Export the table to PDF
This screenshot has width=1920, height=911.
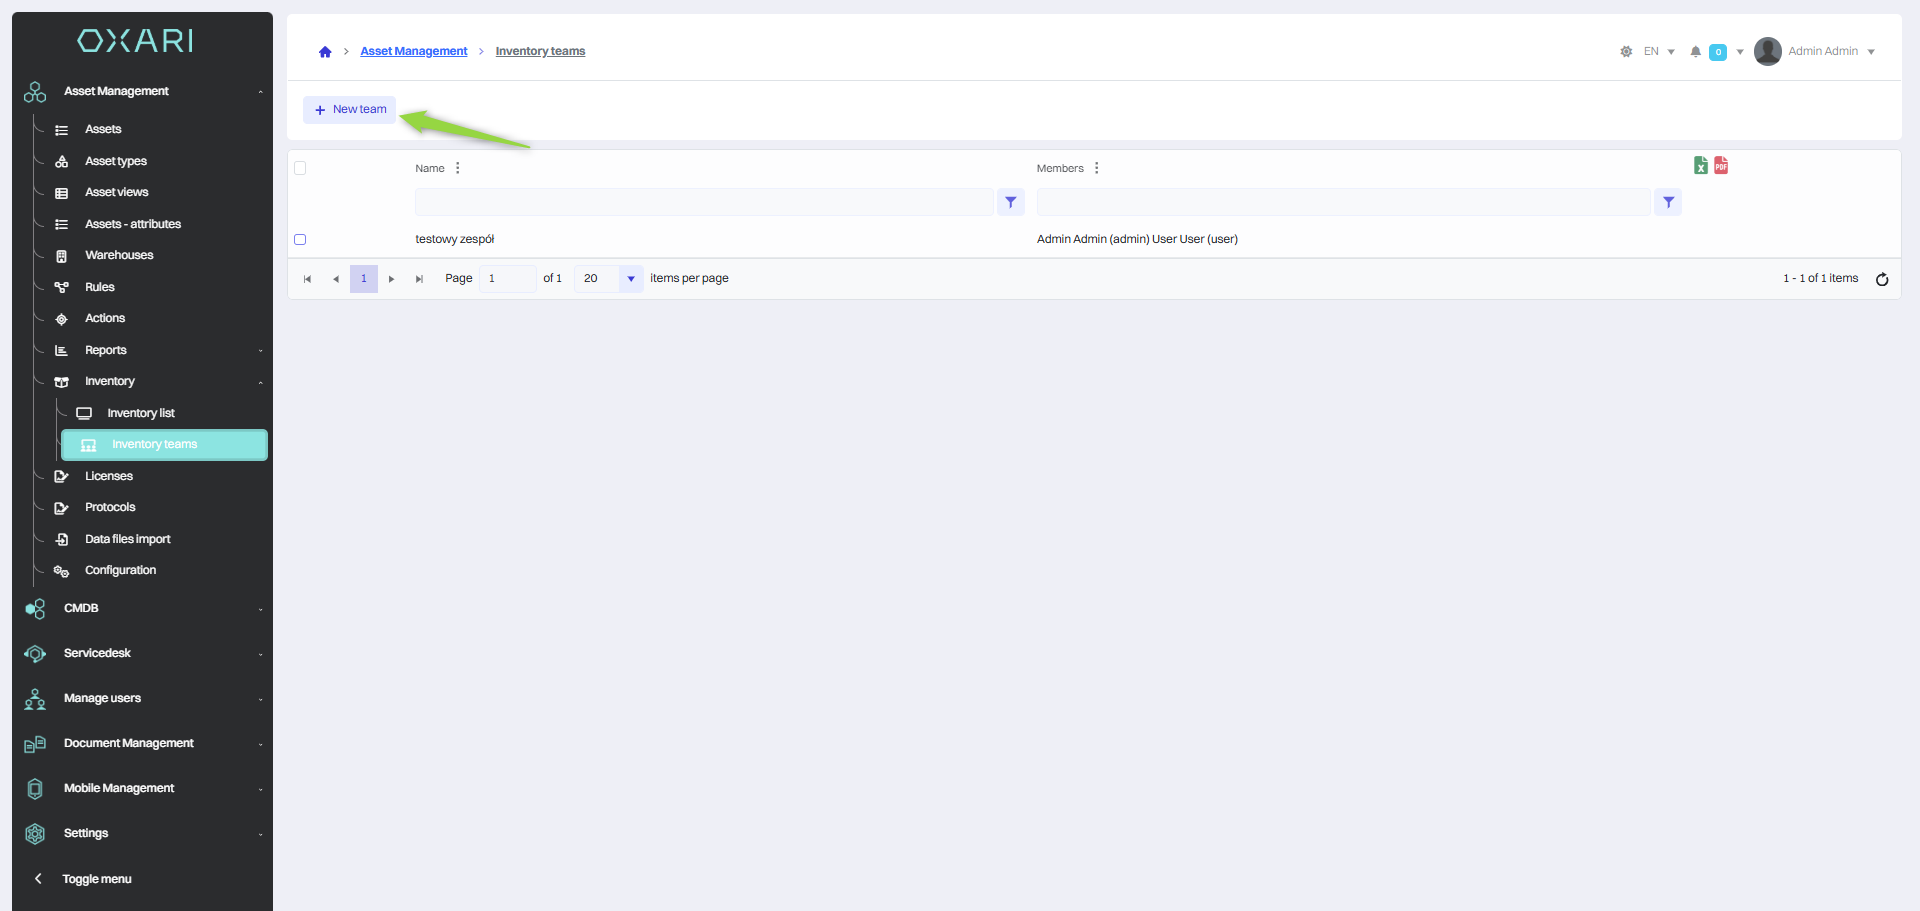(1721, 166)
